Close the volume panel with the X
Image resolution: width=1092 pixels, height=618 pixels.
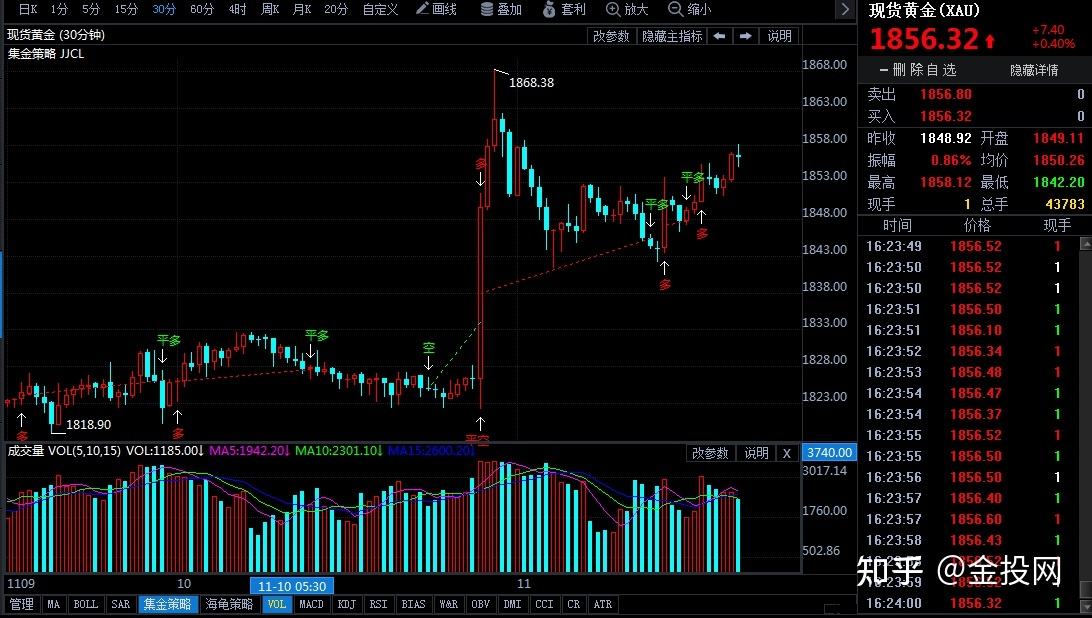click(x=787, y=452)
